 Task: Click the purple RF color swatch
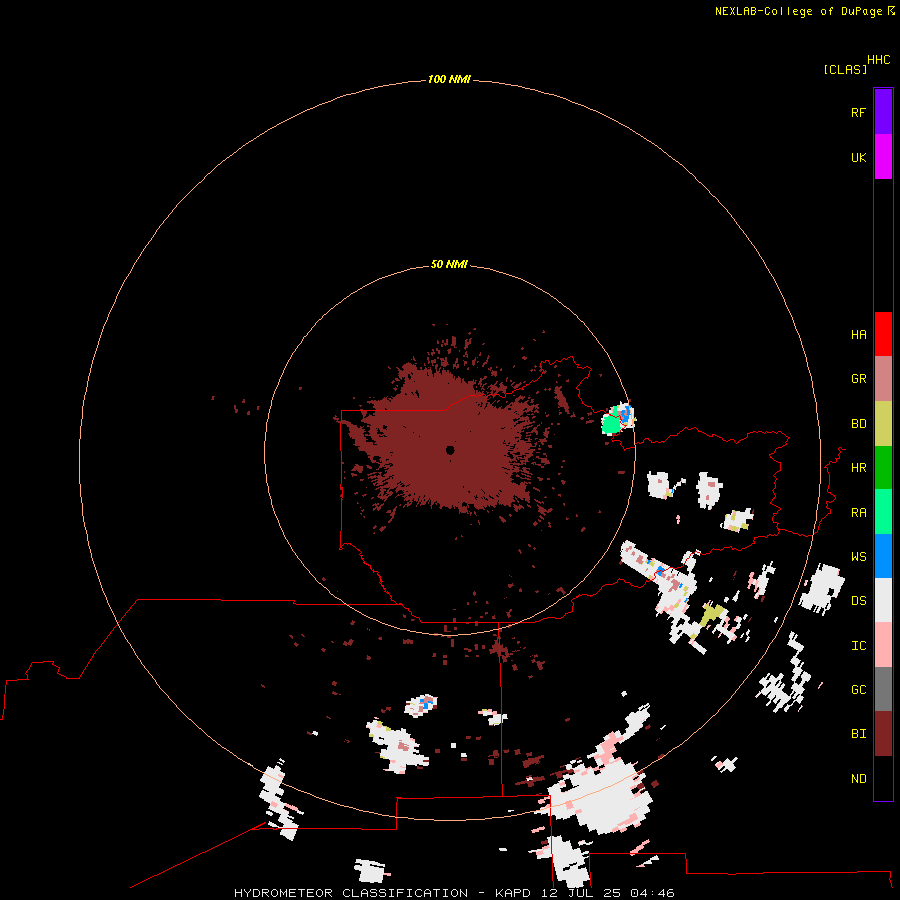pyautogui.click(x=883, y=112)
